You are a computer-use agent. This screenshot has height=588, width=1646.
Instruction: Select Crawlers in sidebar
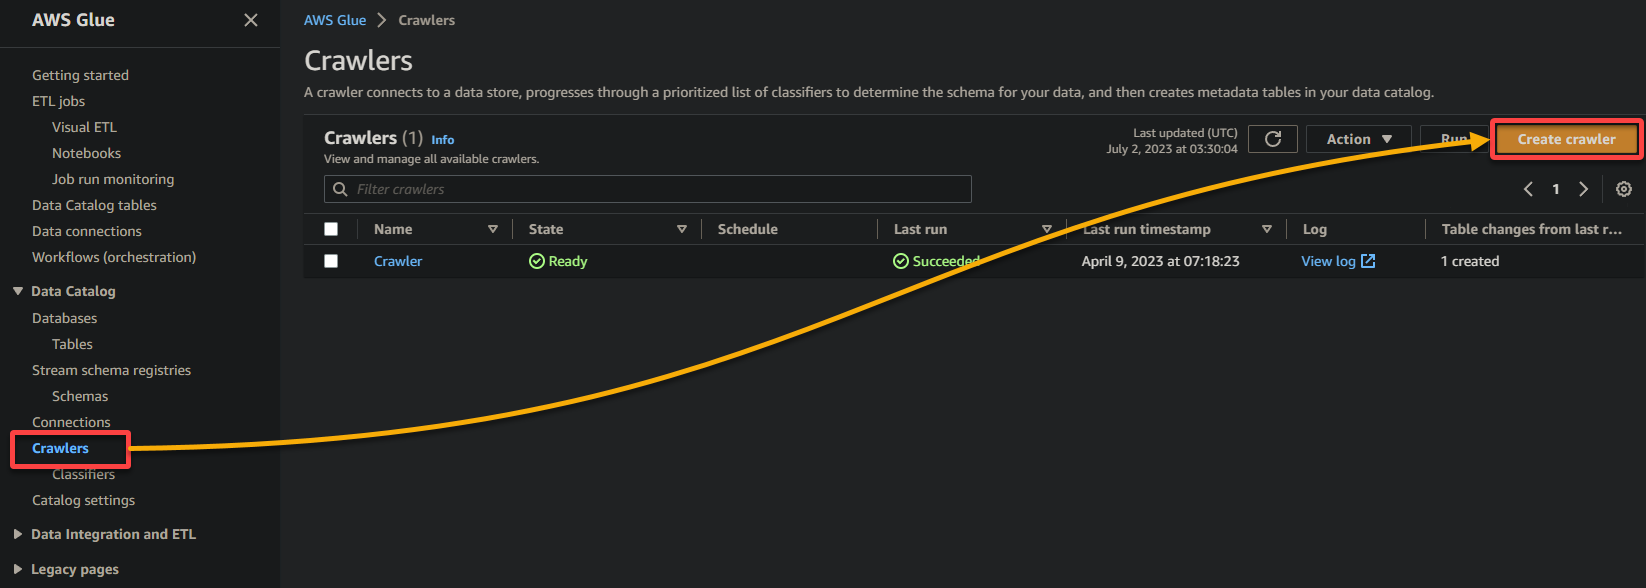60,448
